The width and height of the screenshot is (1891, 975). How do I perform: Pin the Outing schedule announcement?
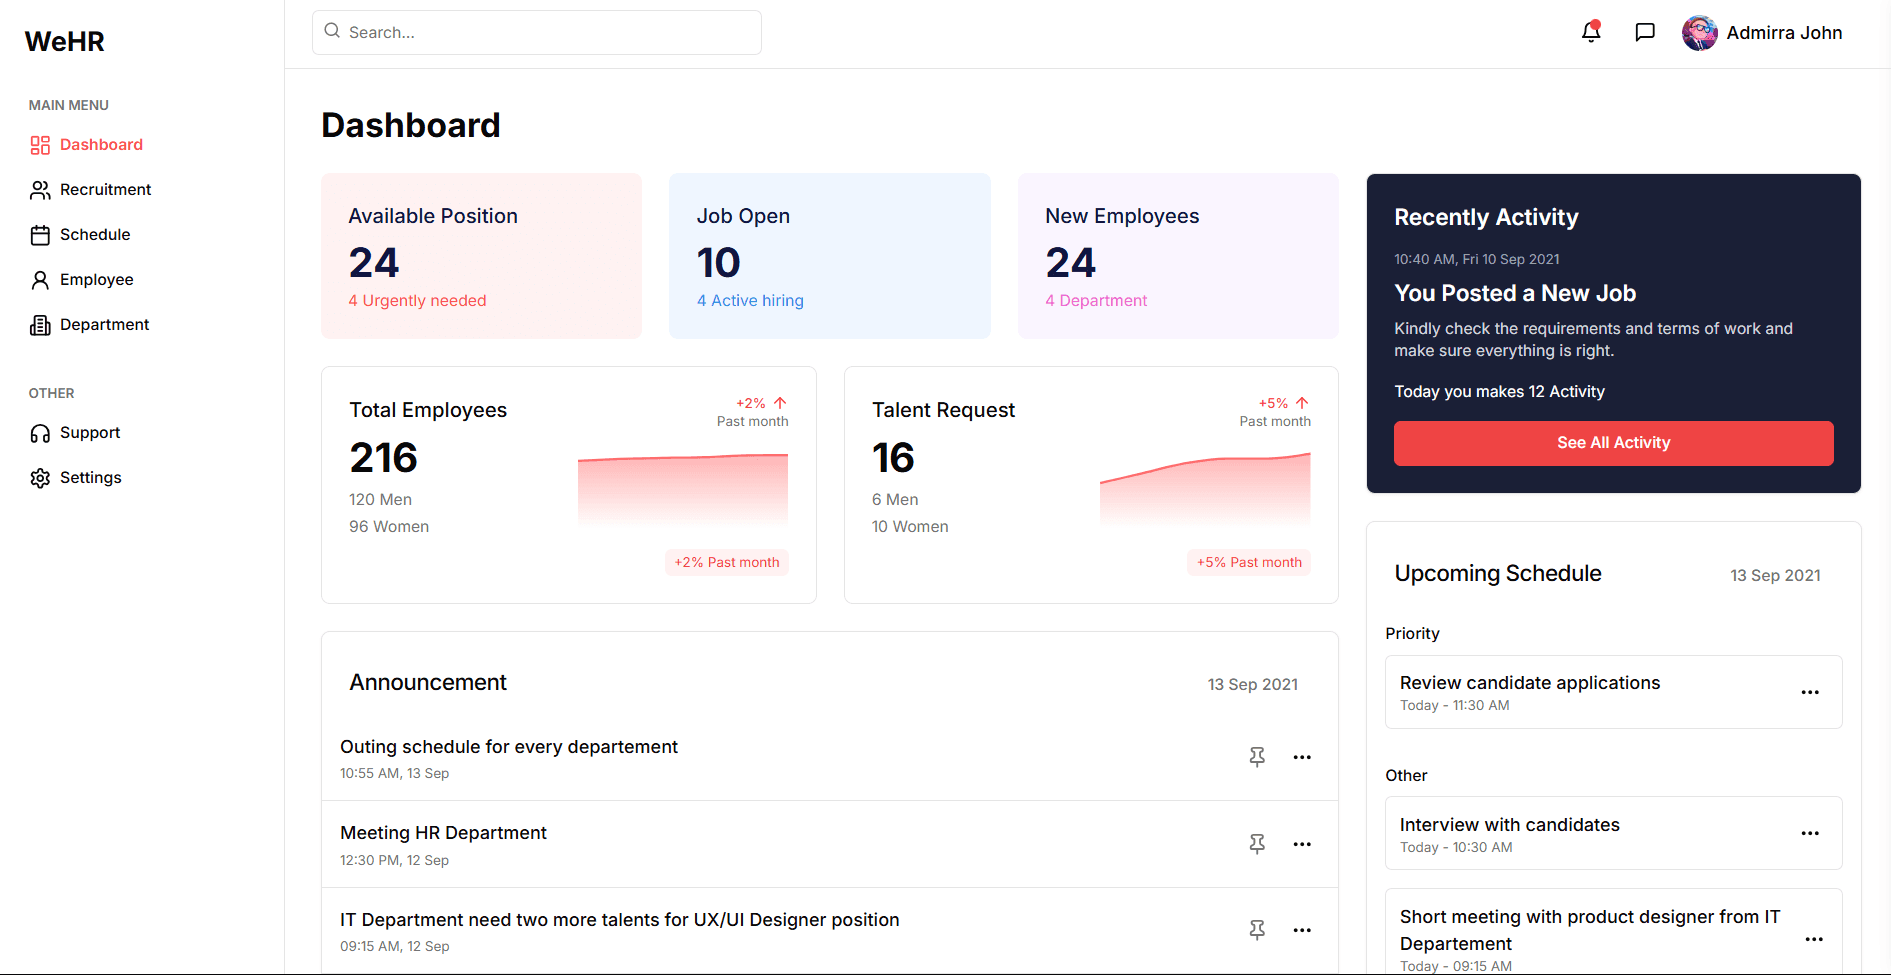(x=1257, y=757)
